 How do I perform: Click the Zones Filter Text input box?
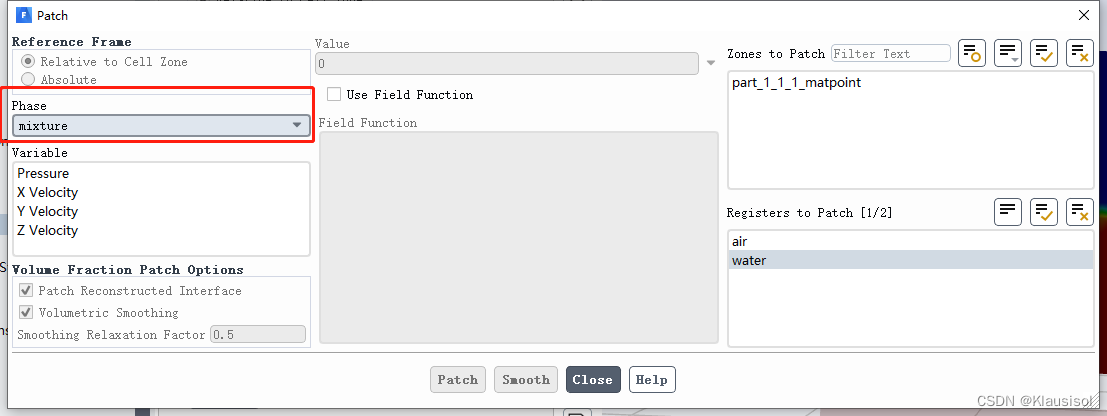click(890, 53)
